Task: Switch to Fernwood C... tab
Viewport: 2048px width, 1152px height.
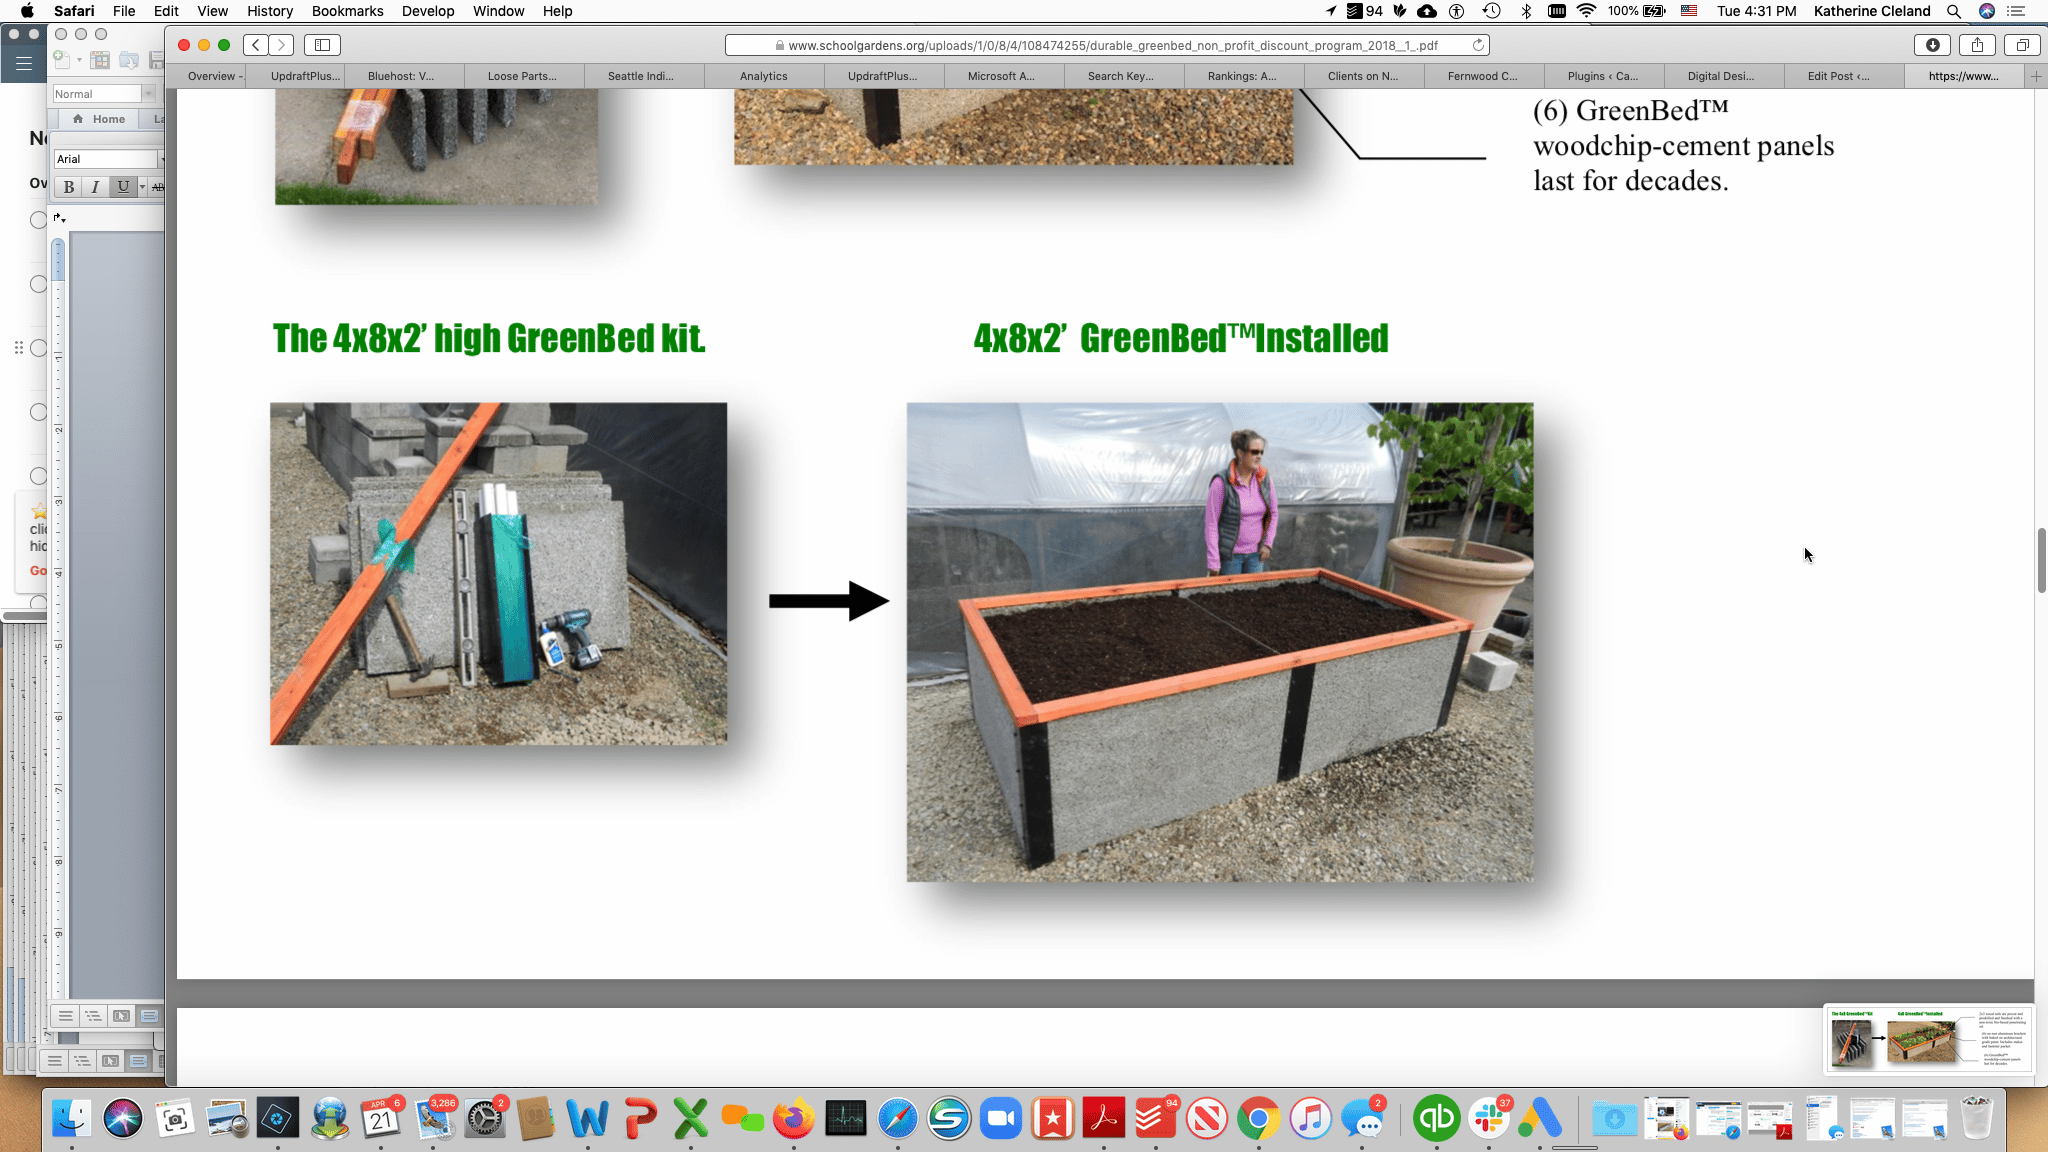Action: 1483,76
